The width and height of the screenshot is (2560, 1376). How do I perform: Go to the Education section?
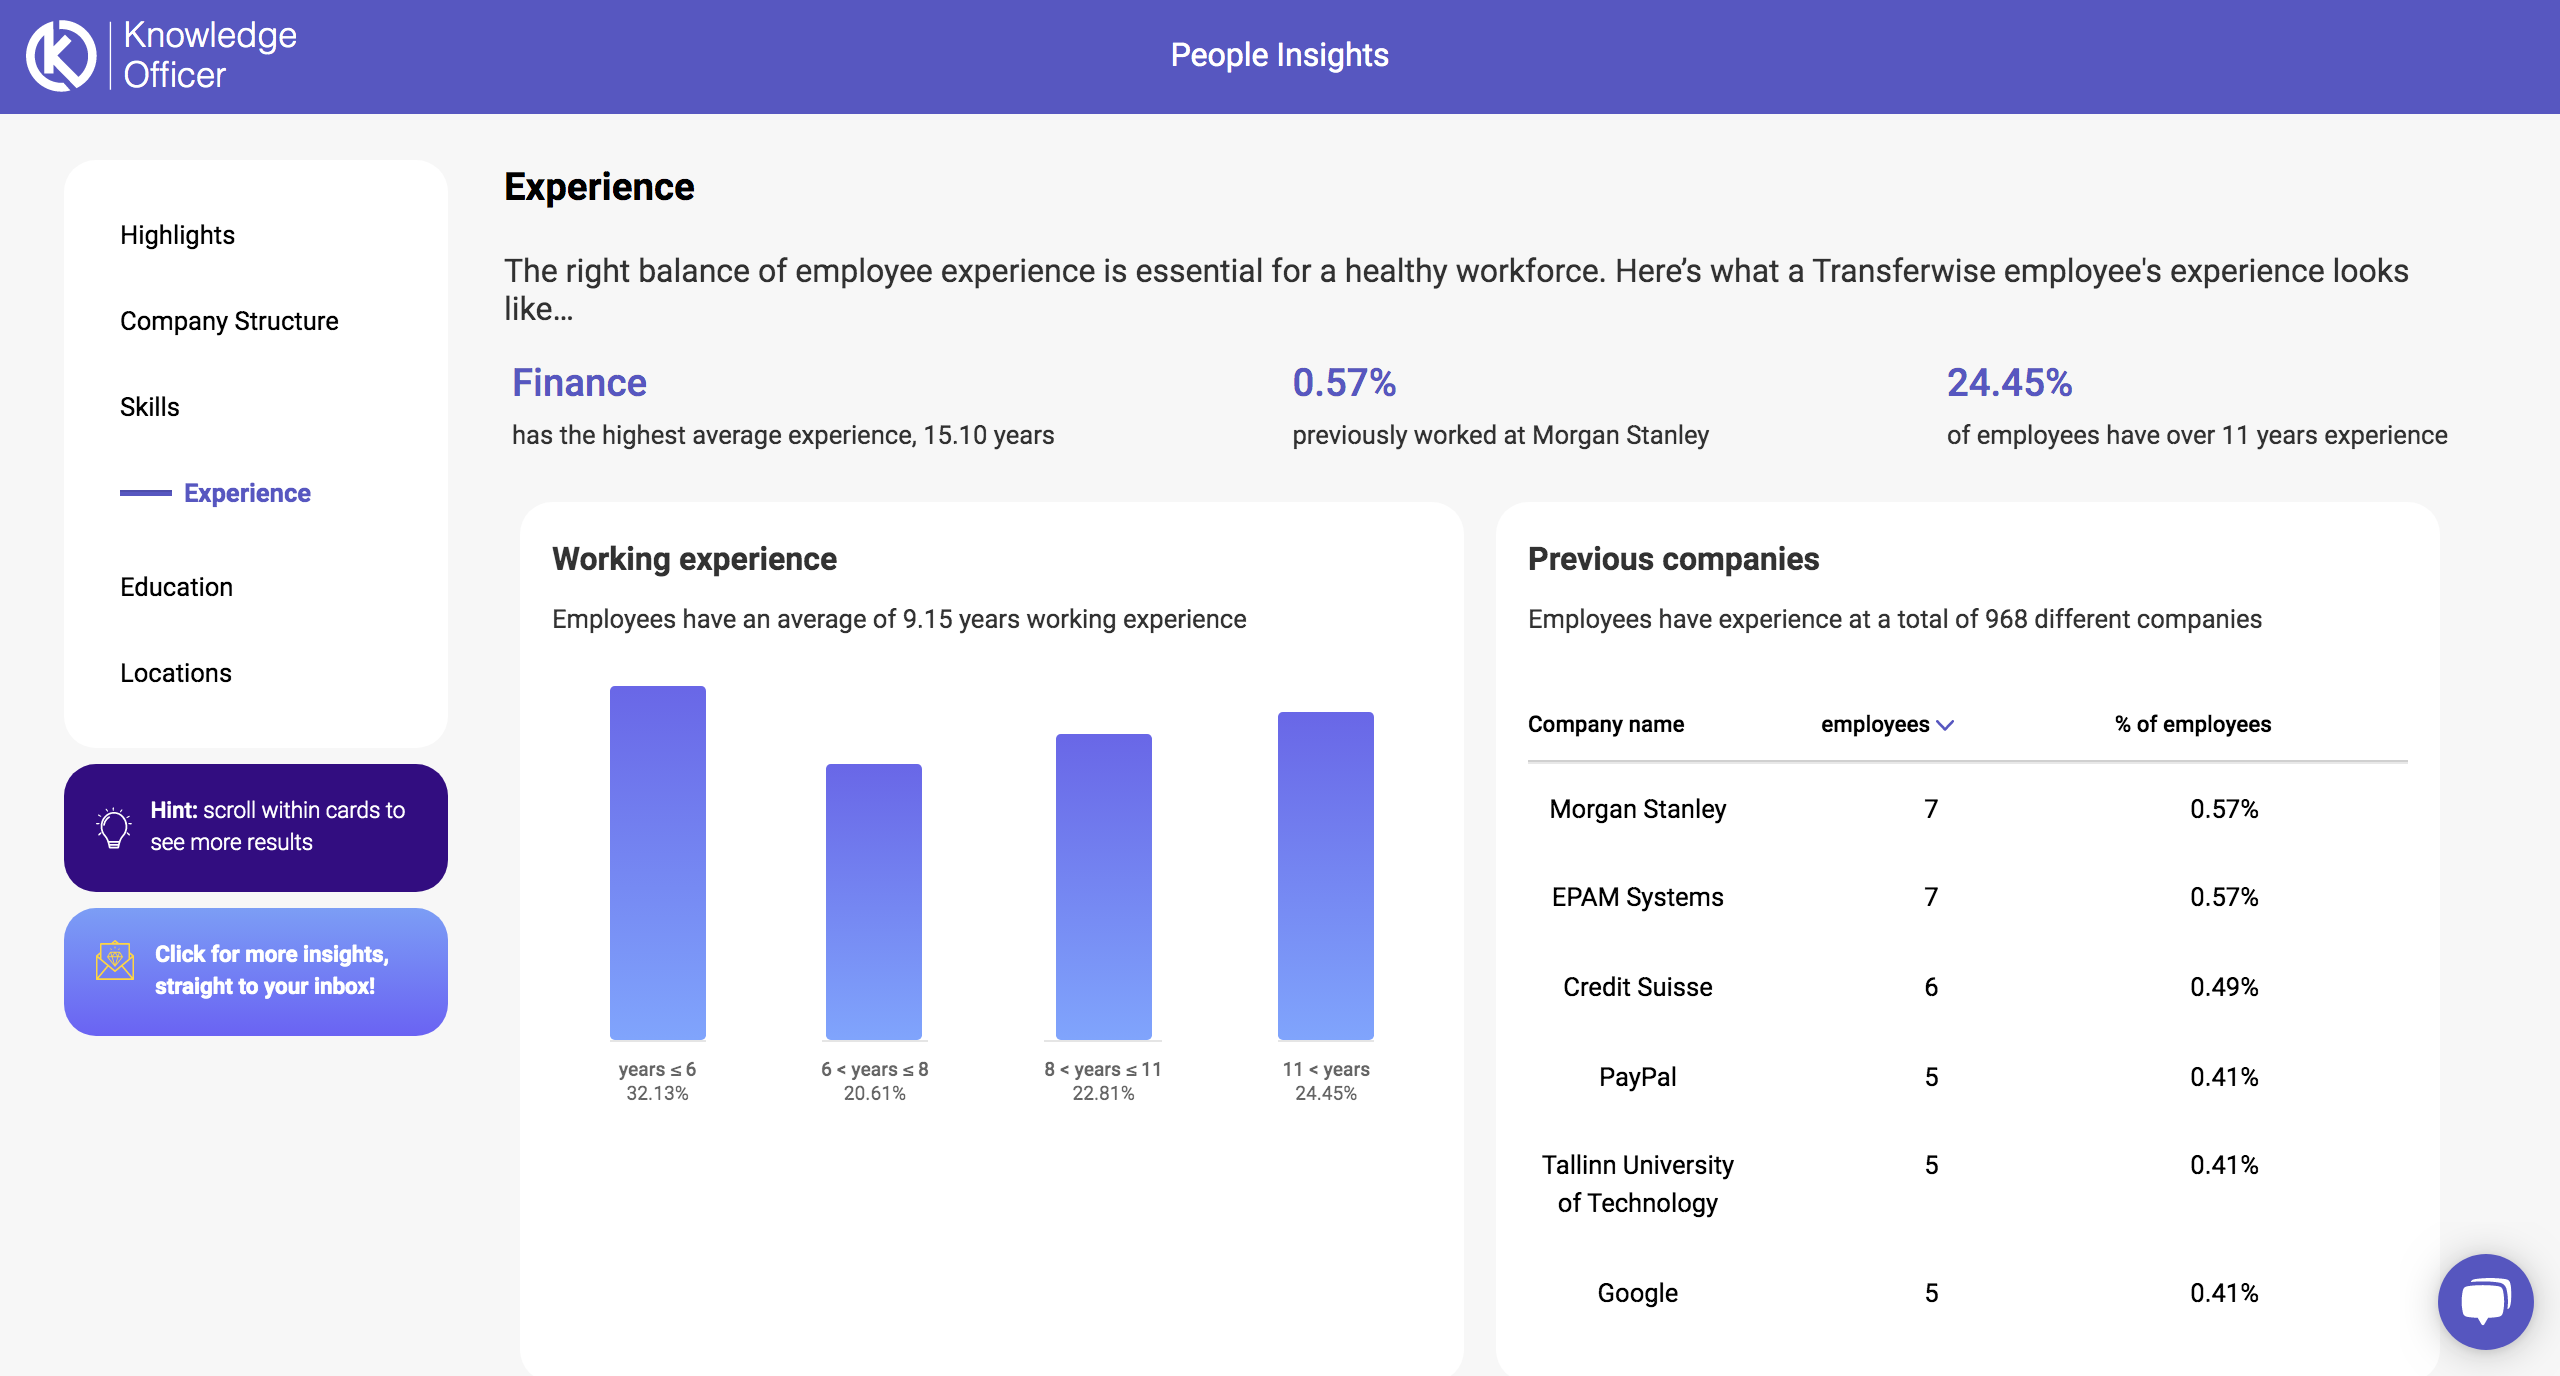(176, 586)
